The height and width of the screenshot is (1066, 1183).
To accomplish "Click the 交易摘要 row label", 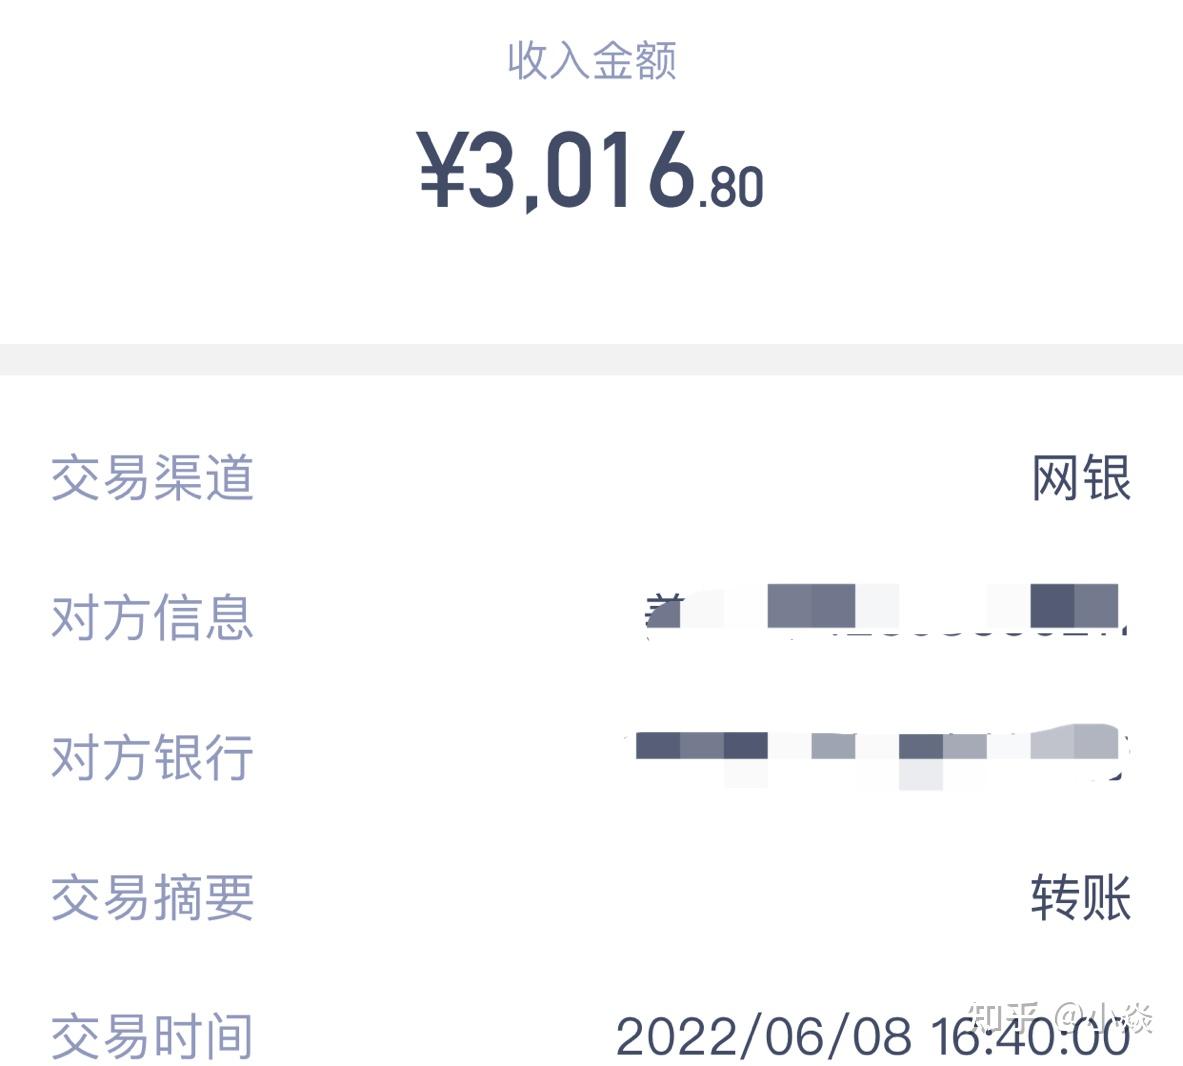I will pyautogui.click(x=152, y=897).
